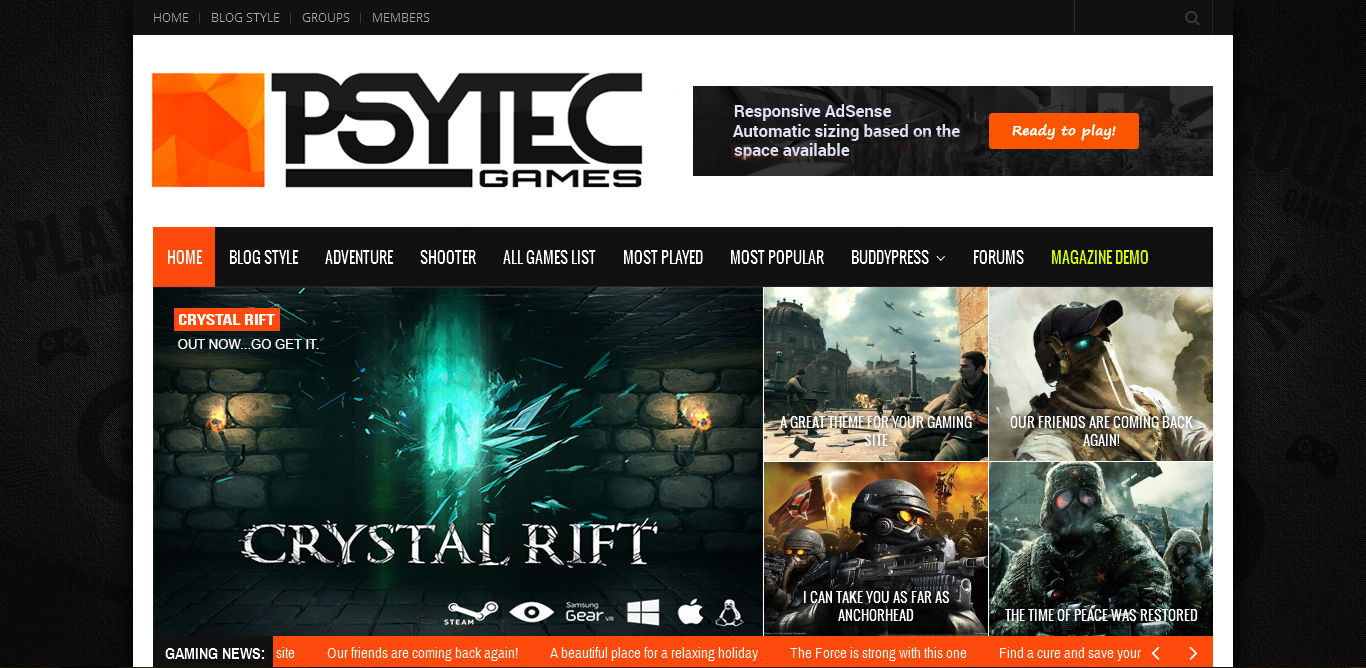Click ticker item 'The Force is strong with this one'

coord(878,653)
